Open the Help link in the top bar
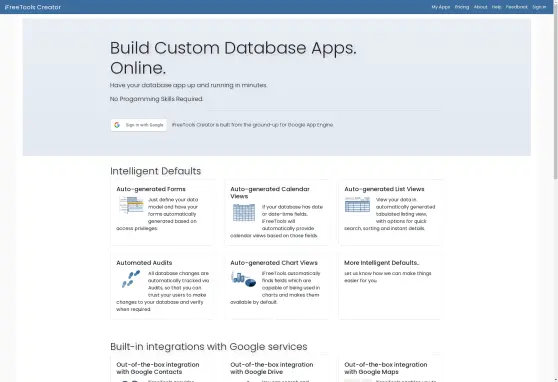The height and width of the screenshot is (382, 558). tap(496, 7)
